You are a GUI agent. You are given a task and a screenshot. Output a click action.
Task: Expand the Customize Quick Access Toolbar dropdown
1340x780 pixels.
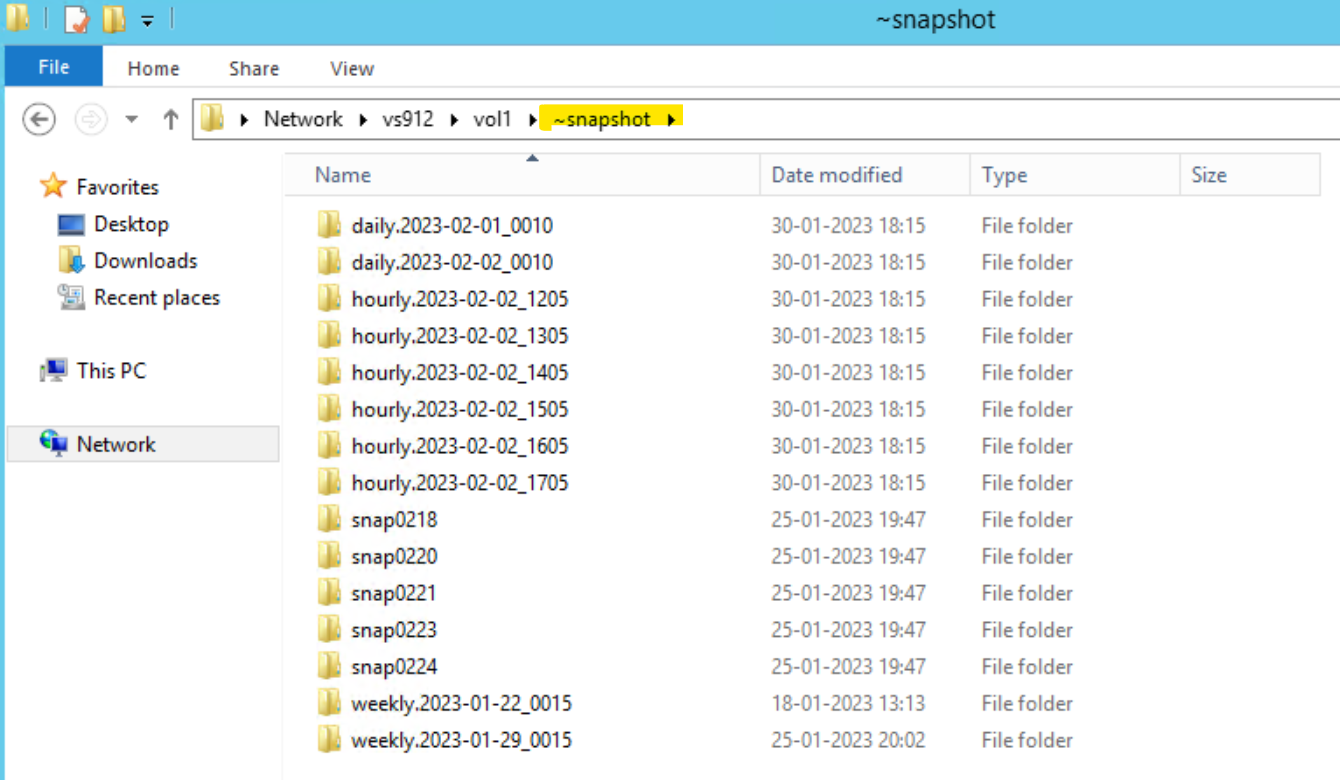point(147,20)
